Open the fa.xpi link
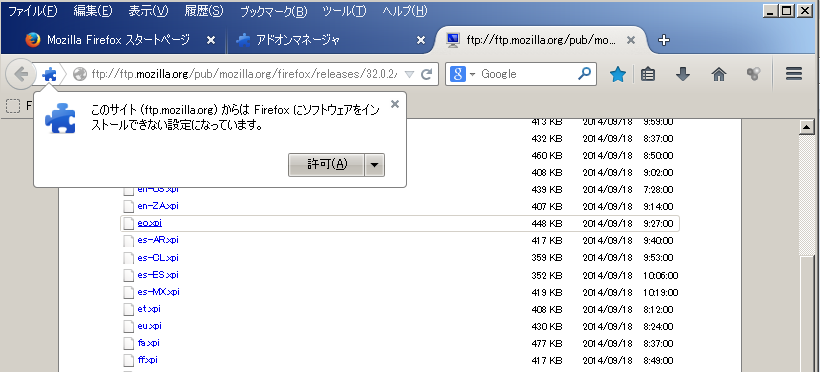Screen dimensions: 820x372 (x=149, y=343)
